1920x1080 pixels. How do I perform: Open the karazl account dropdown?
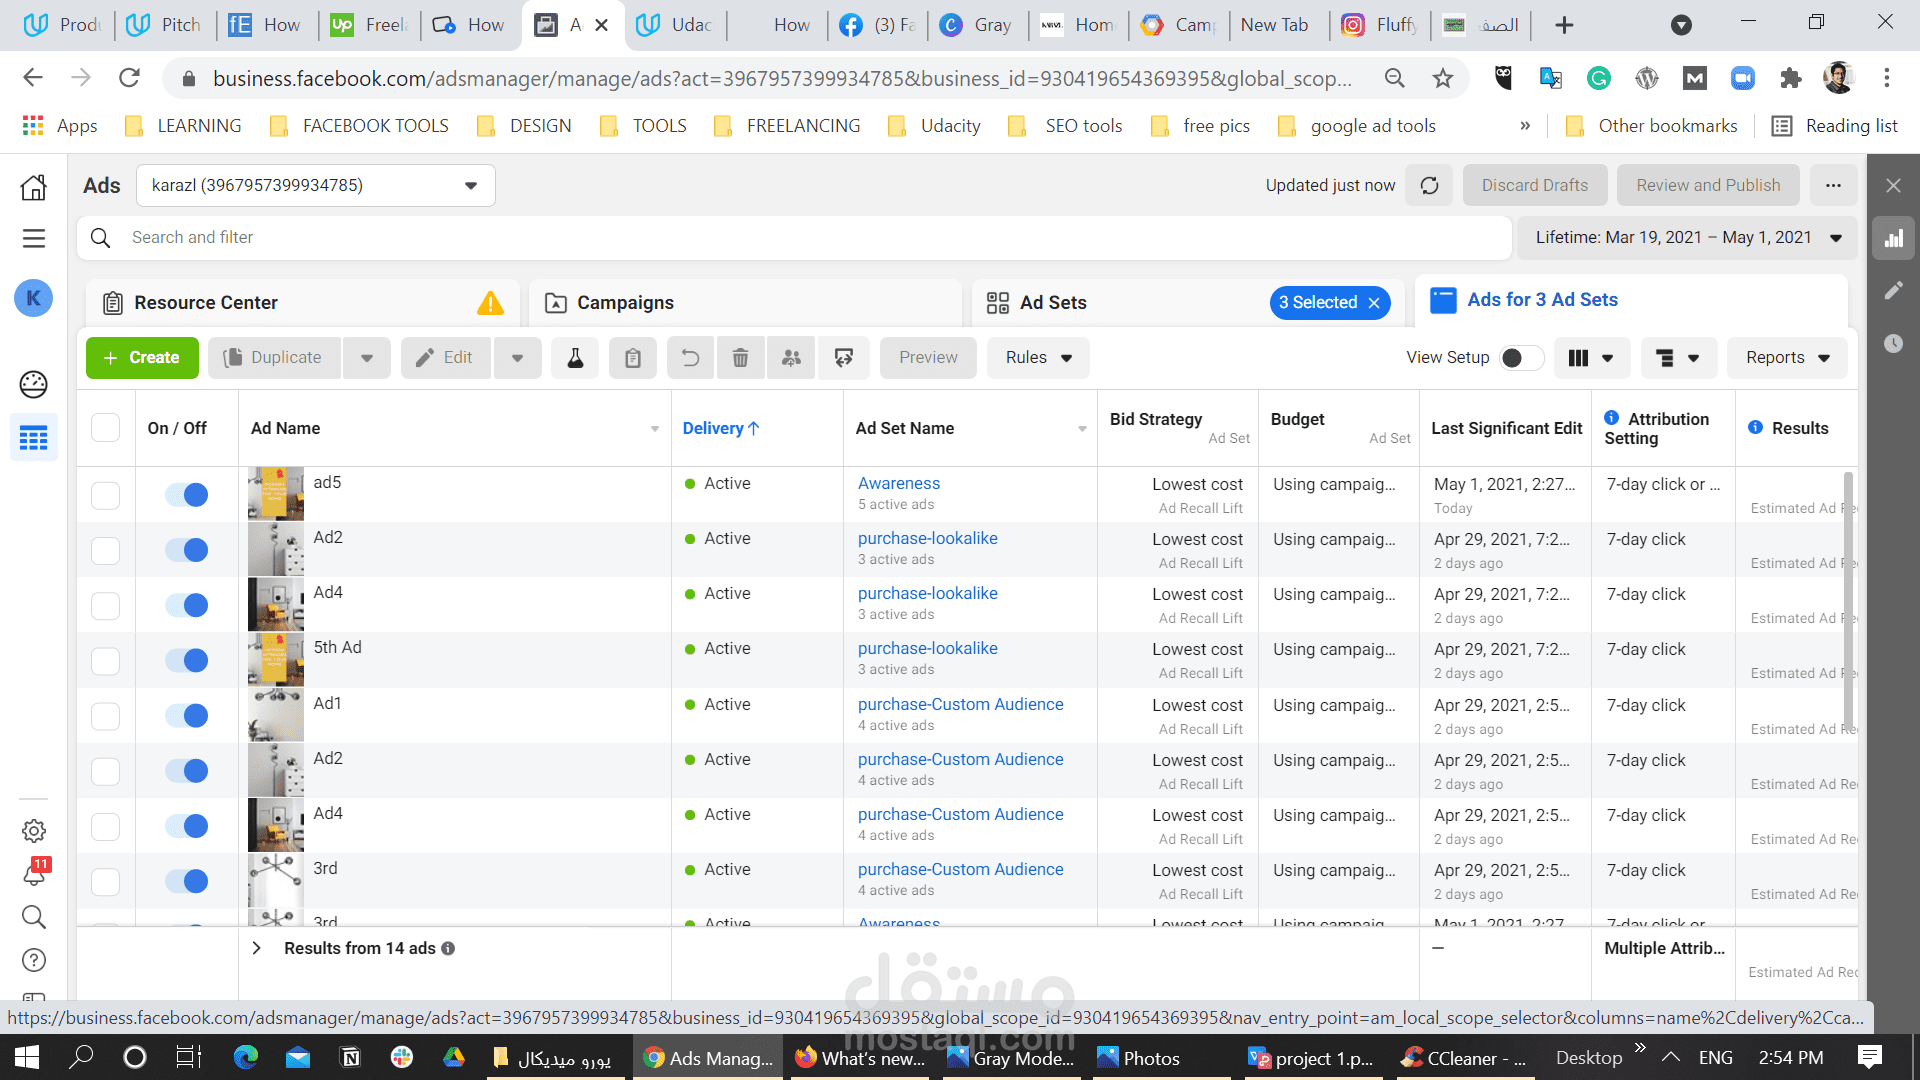[x=315, y=186]
